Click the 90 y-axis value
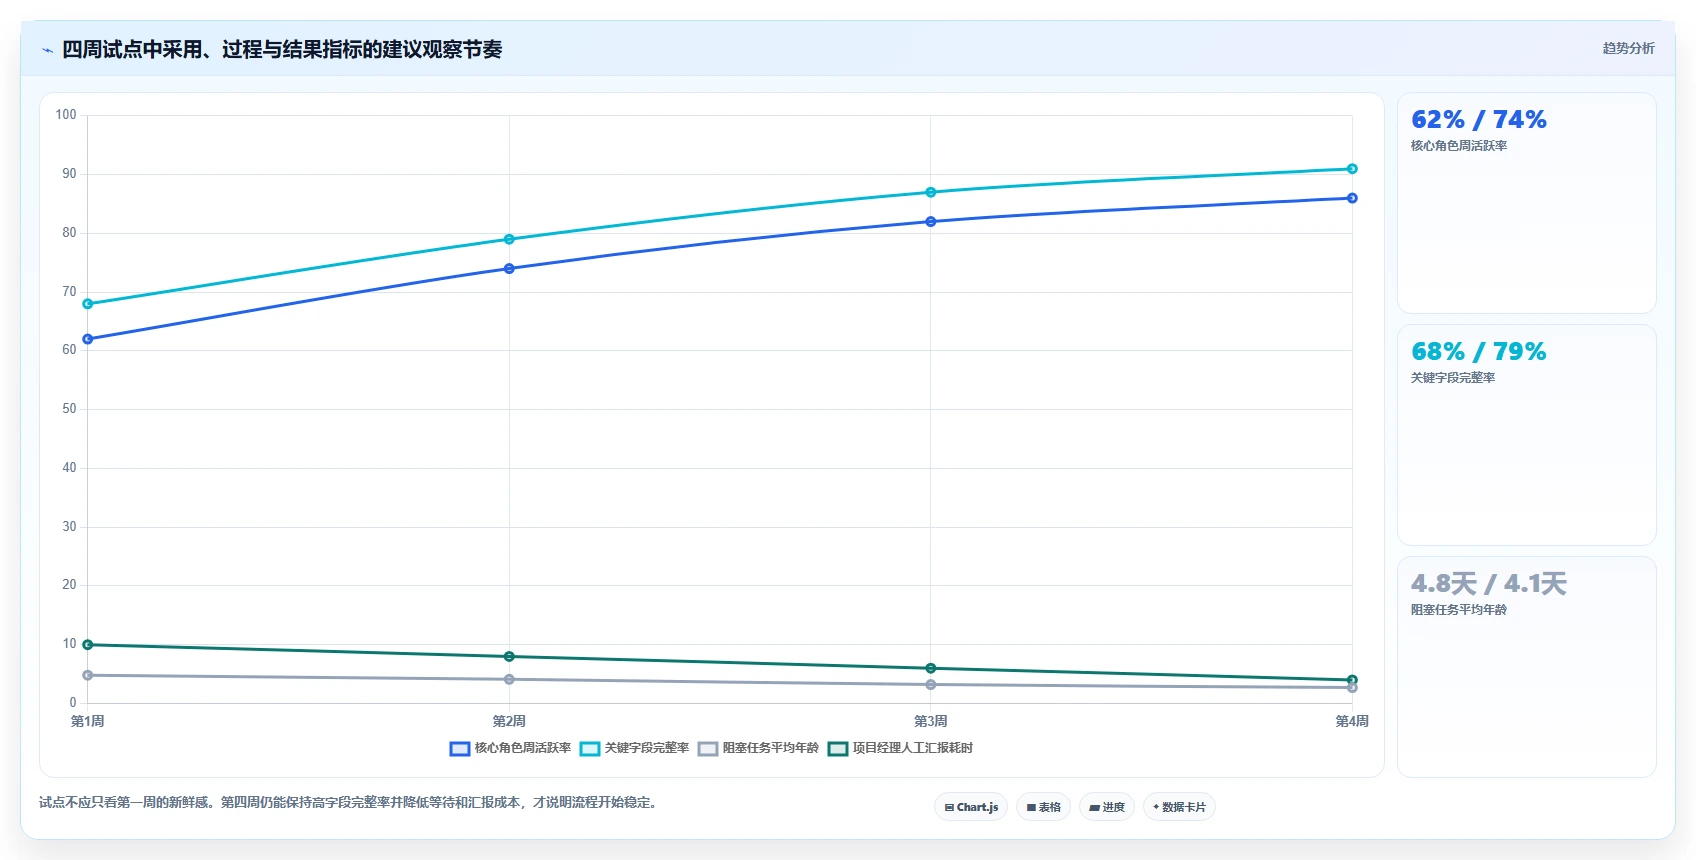Viewport: 1696px width, 860px height. 69,174
